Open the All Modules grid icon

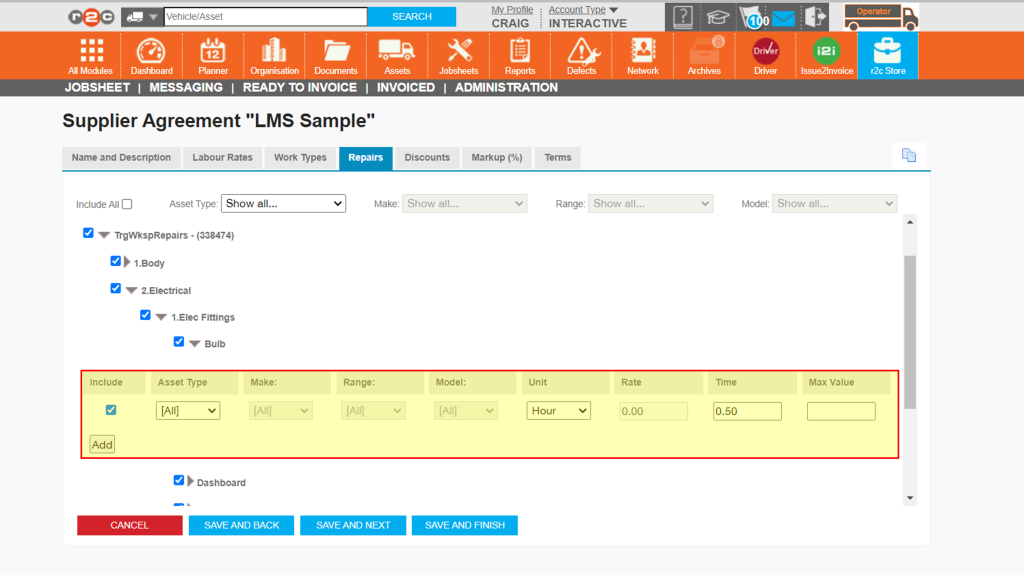pos(91,56)
